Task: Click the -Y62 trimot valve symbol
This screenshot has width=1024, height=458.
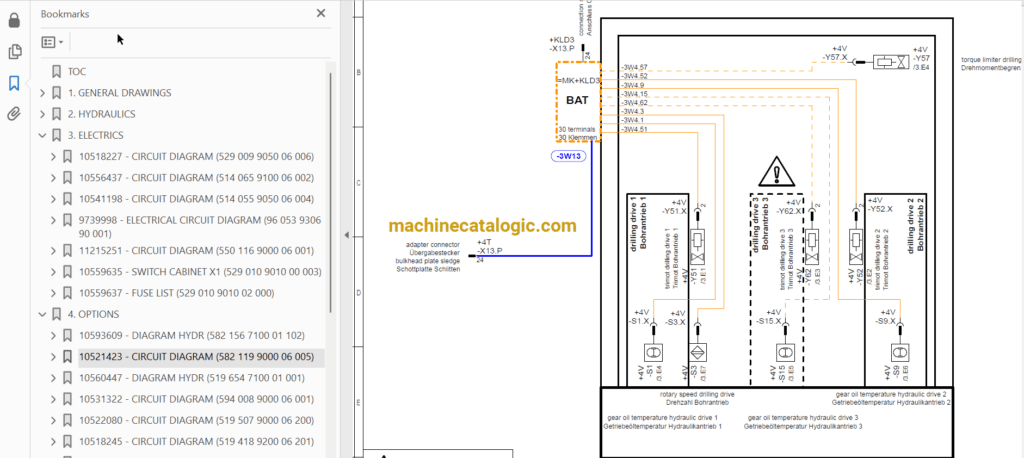Action: pyautogui.click(x=812, y=247)
